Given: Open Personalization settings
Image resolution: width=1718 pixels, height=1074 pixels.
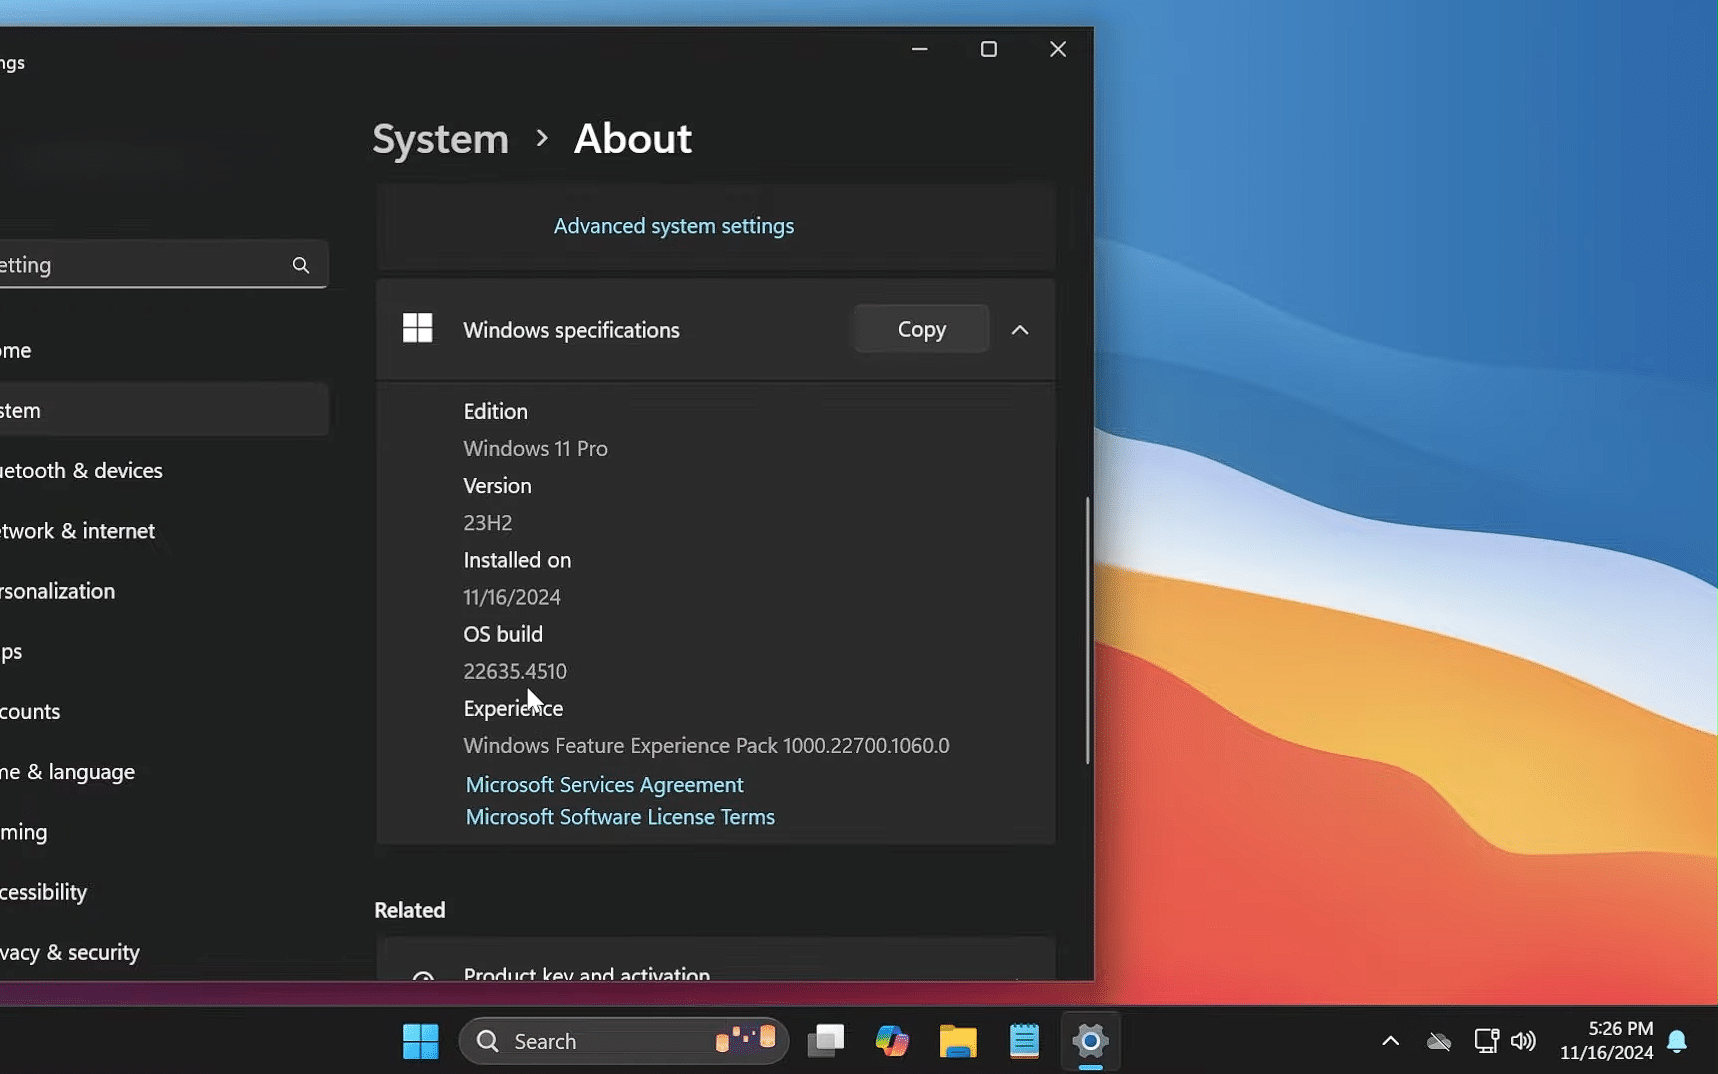Looking at the screenshot, I should click(163, 591).
